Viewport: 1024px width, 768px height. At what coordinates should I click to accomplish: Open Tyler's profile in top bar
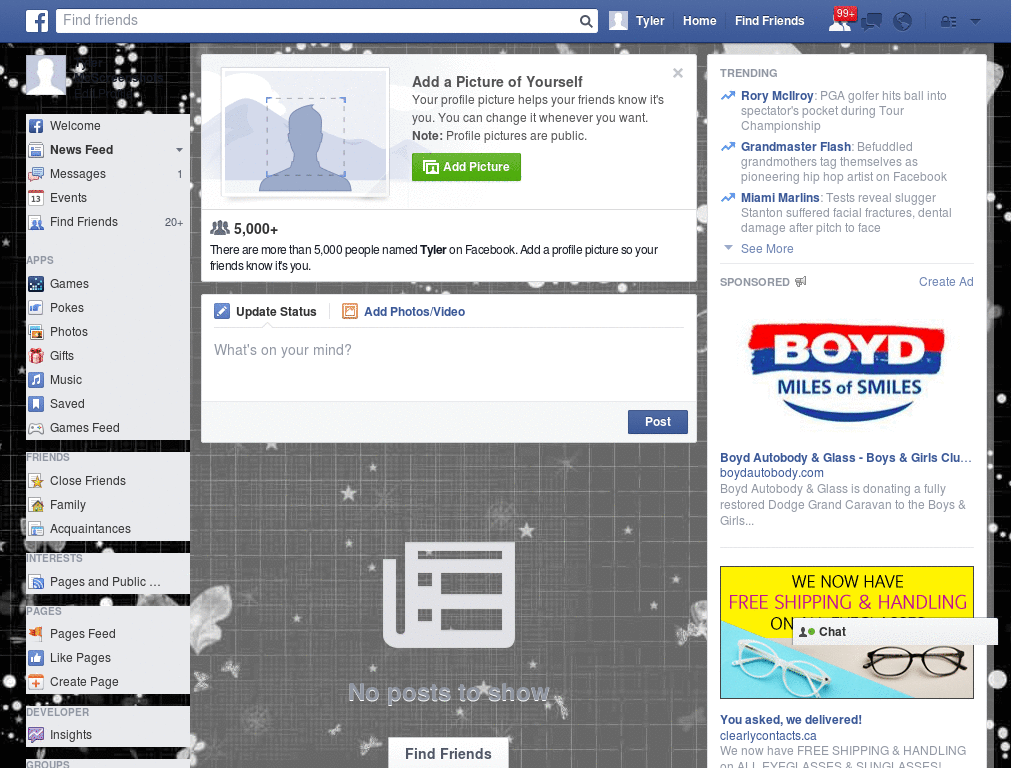[637, 21]
